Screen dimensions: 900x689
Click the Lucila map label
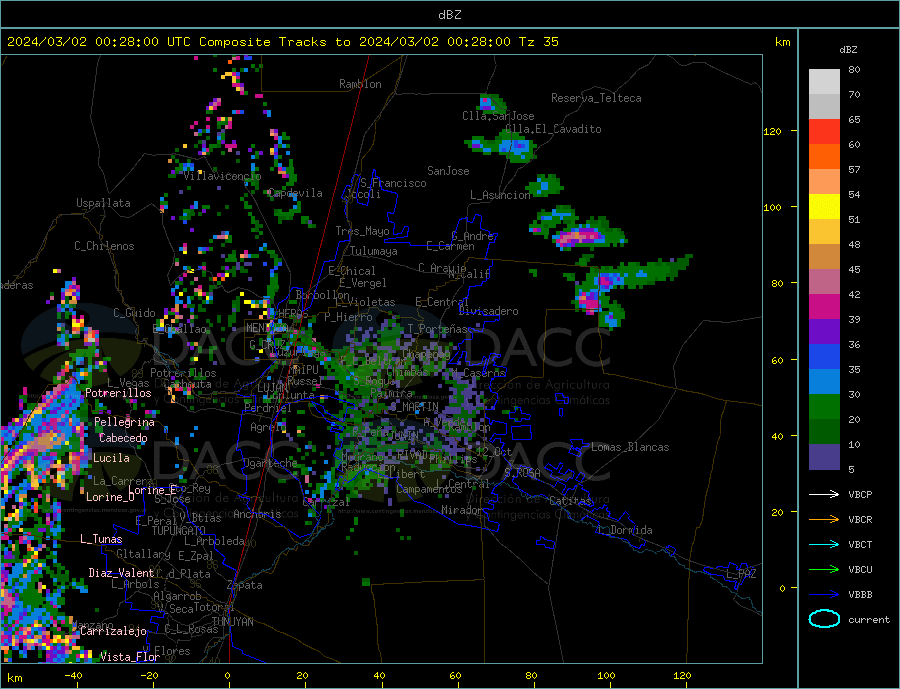point(111,458)
